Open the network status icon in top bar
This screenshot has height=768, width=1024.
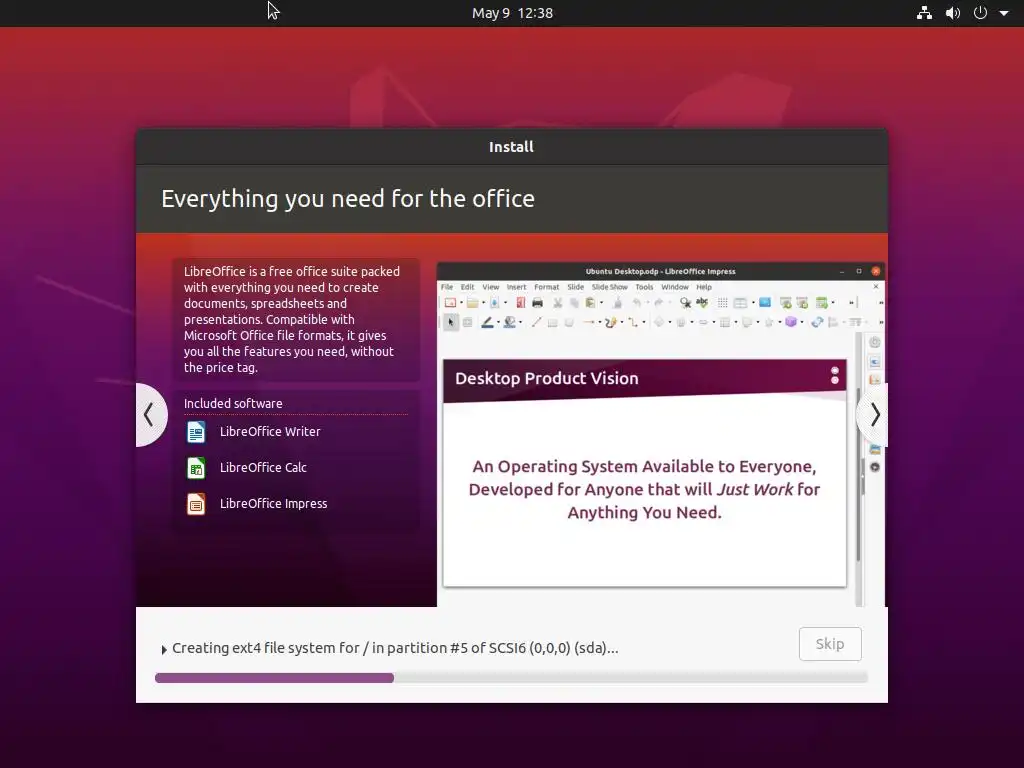[924, 13]
